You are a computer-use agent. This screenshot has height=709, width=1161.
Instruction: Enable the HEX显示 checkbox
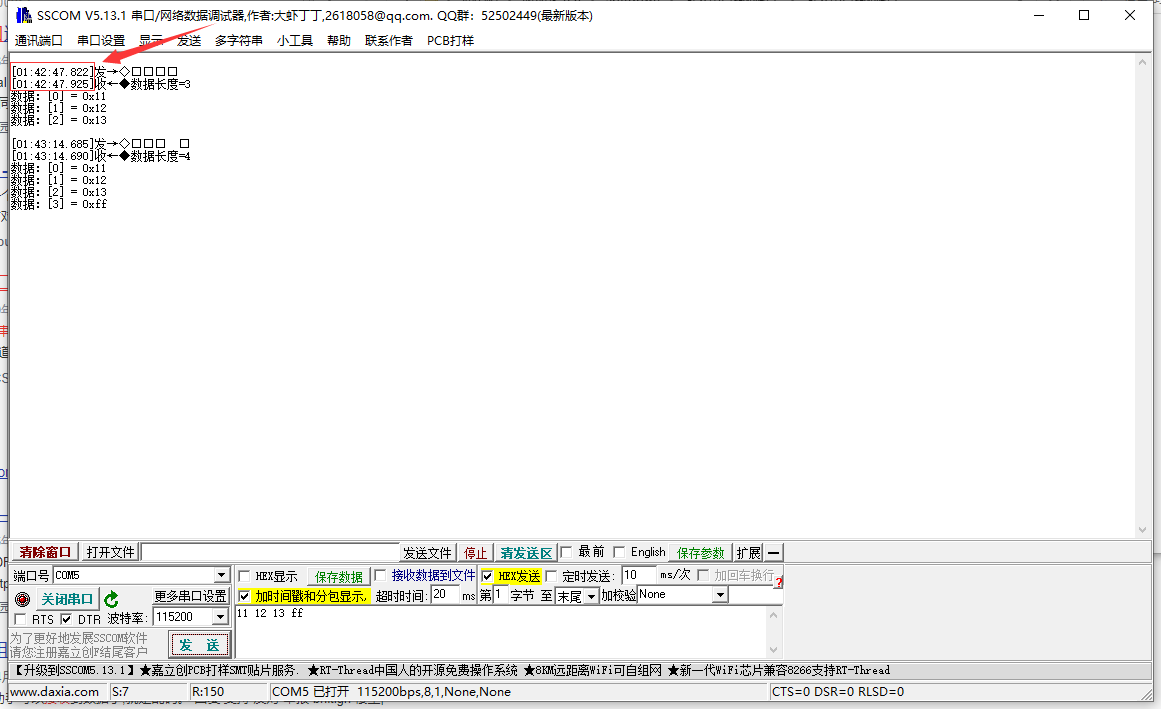pos(243,576)
